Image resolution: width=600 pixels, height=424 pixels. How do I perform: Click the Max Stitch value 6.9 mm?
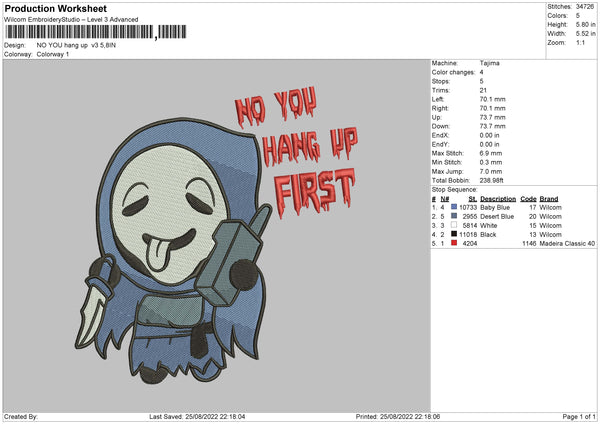pyautogui.click(x=491, y=153)
